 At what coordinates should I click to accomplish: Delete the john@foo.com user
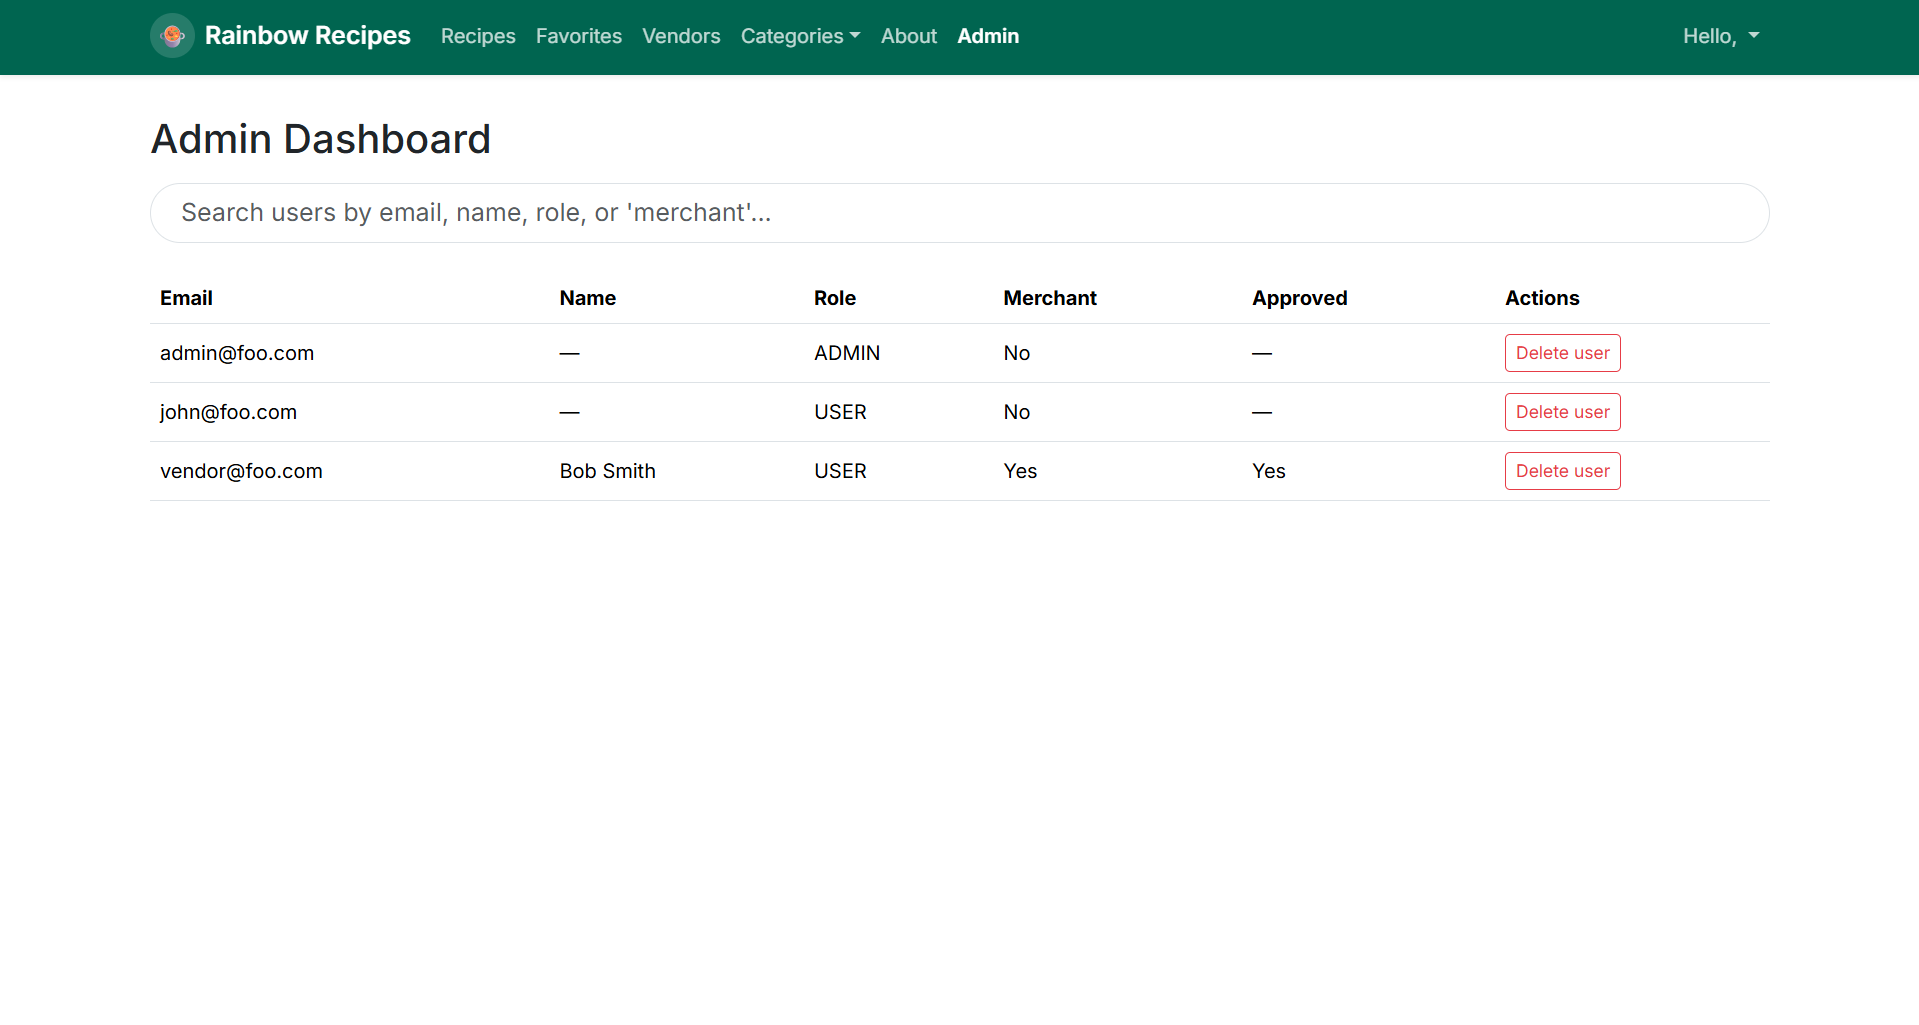coord(1562,412)
